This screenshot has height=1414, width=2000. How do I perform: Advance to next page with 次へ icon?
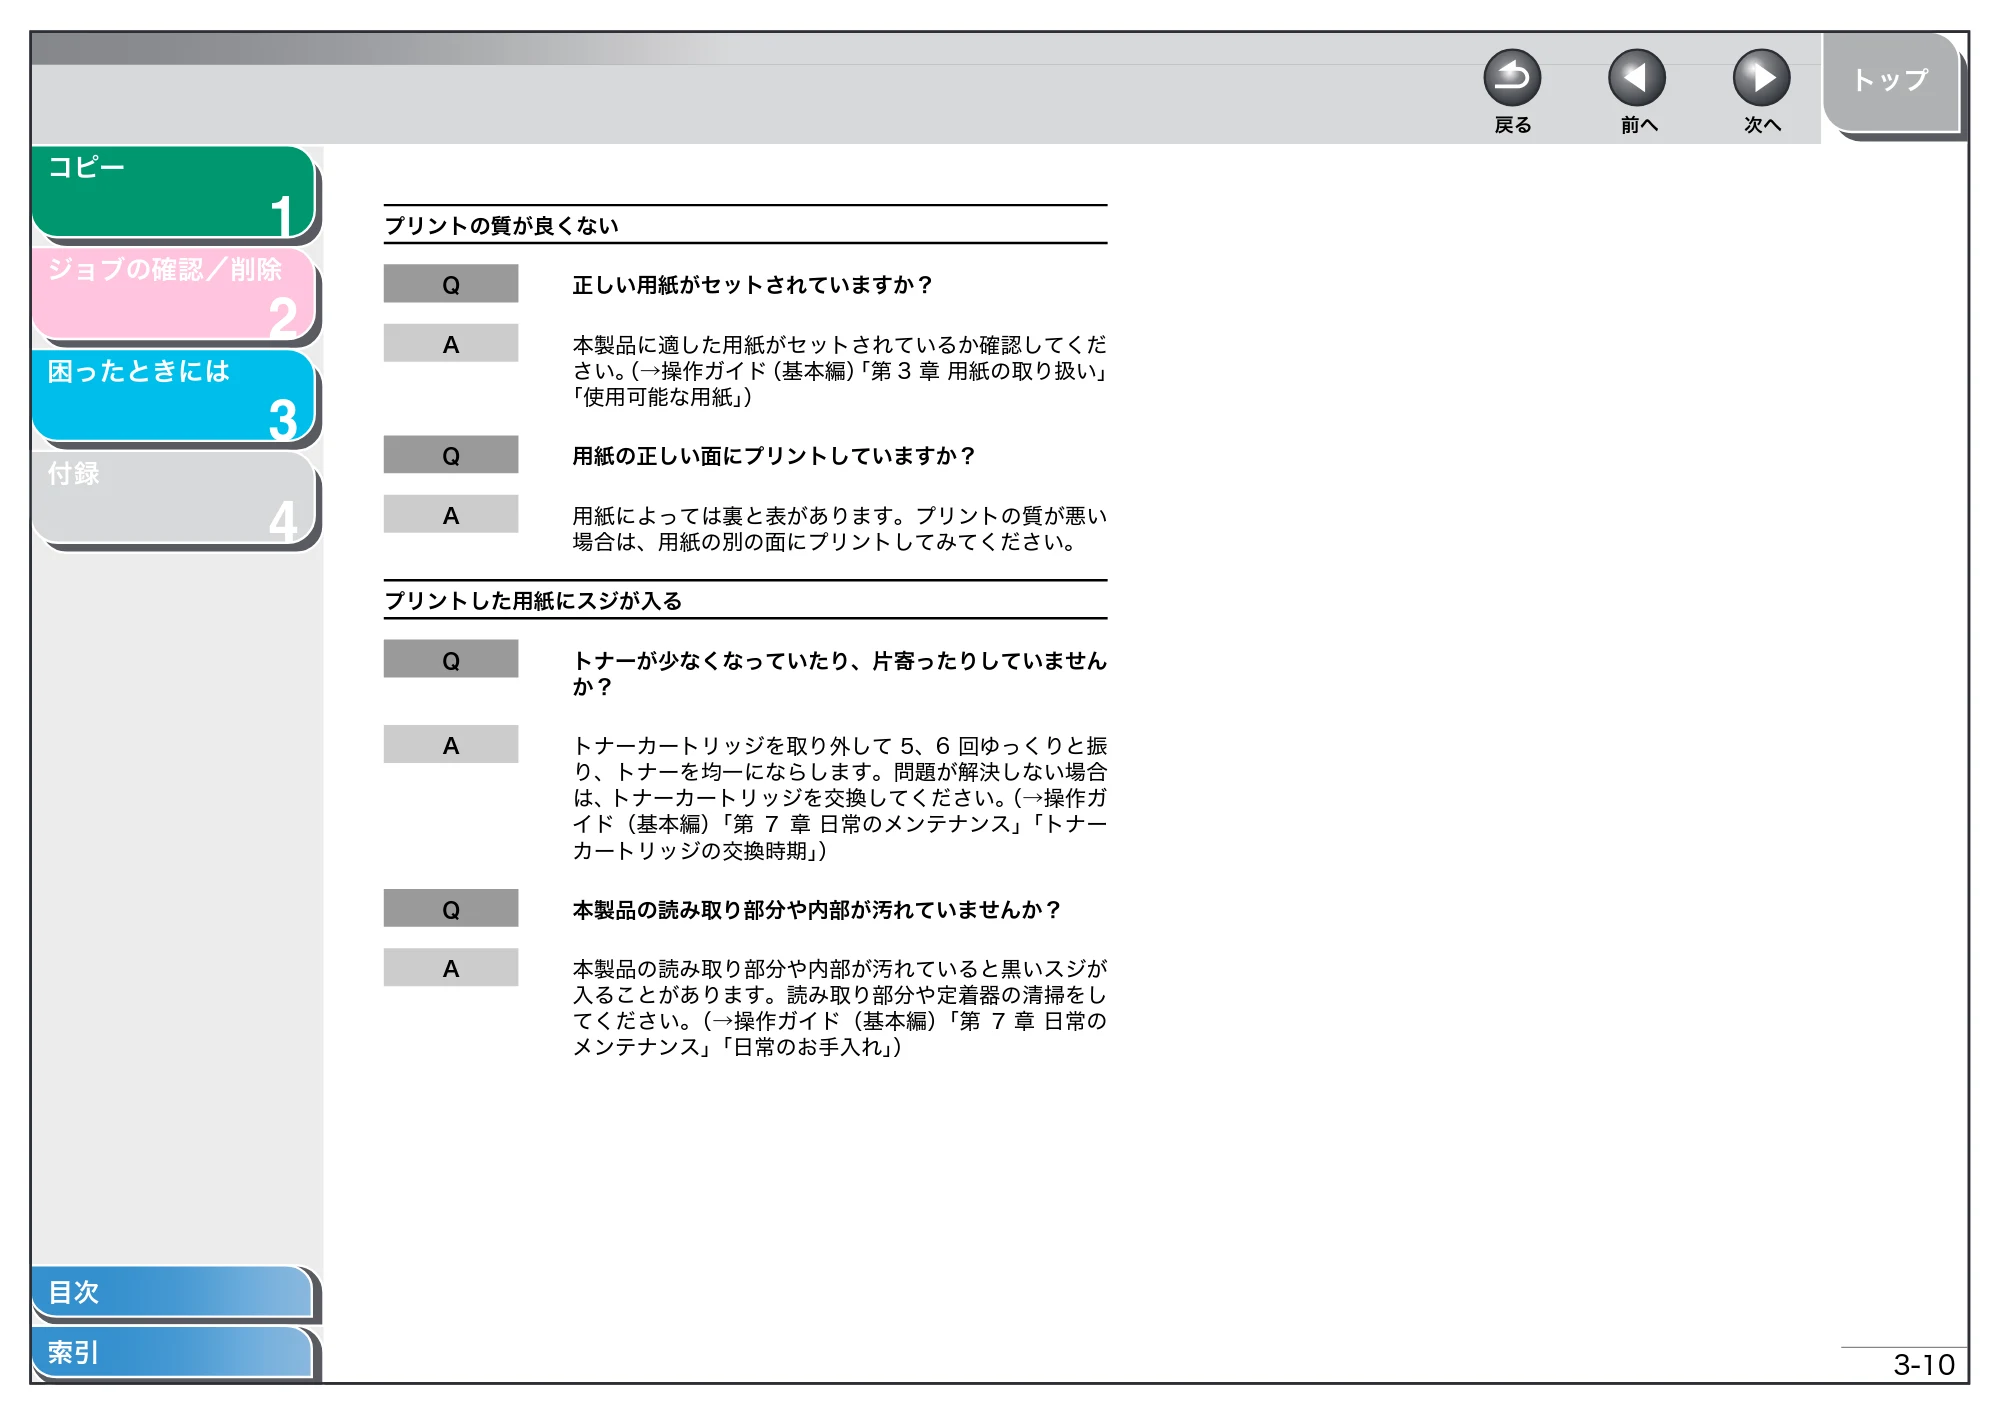tap(1761, 78)
